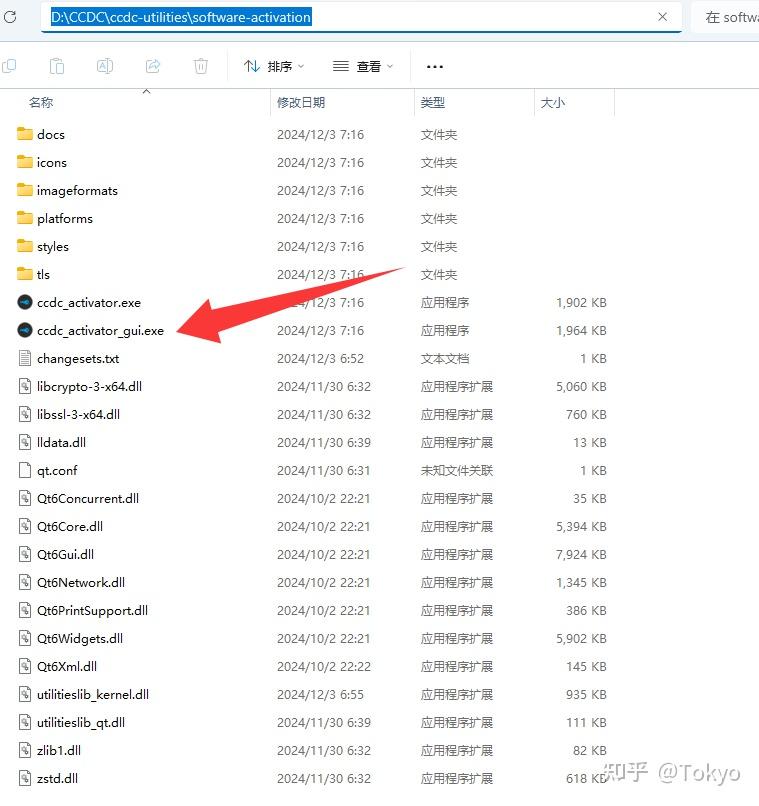Click the rename toolbar icon
The image size is (759, 806).
[x=105, y=66]
